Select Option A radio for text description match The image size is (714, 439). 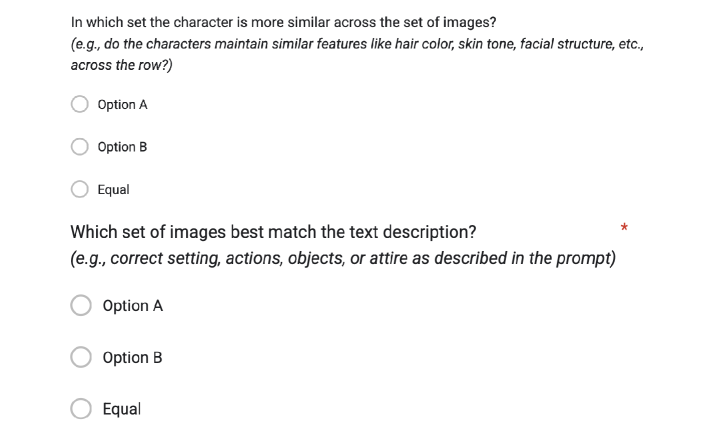(x=81, y=306)
